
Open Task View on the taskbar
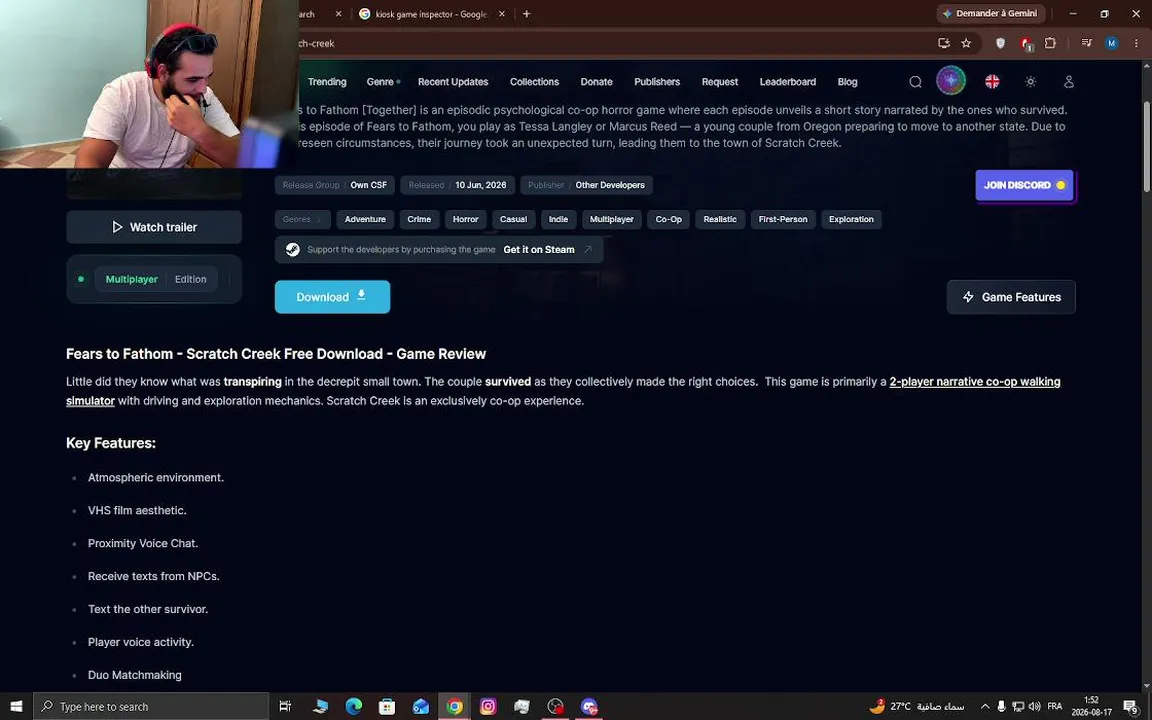click(285, 707)
